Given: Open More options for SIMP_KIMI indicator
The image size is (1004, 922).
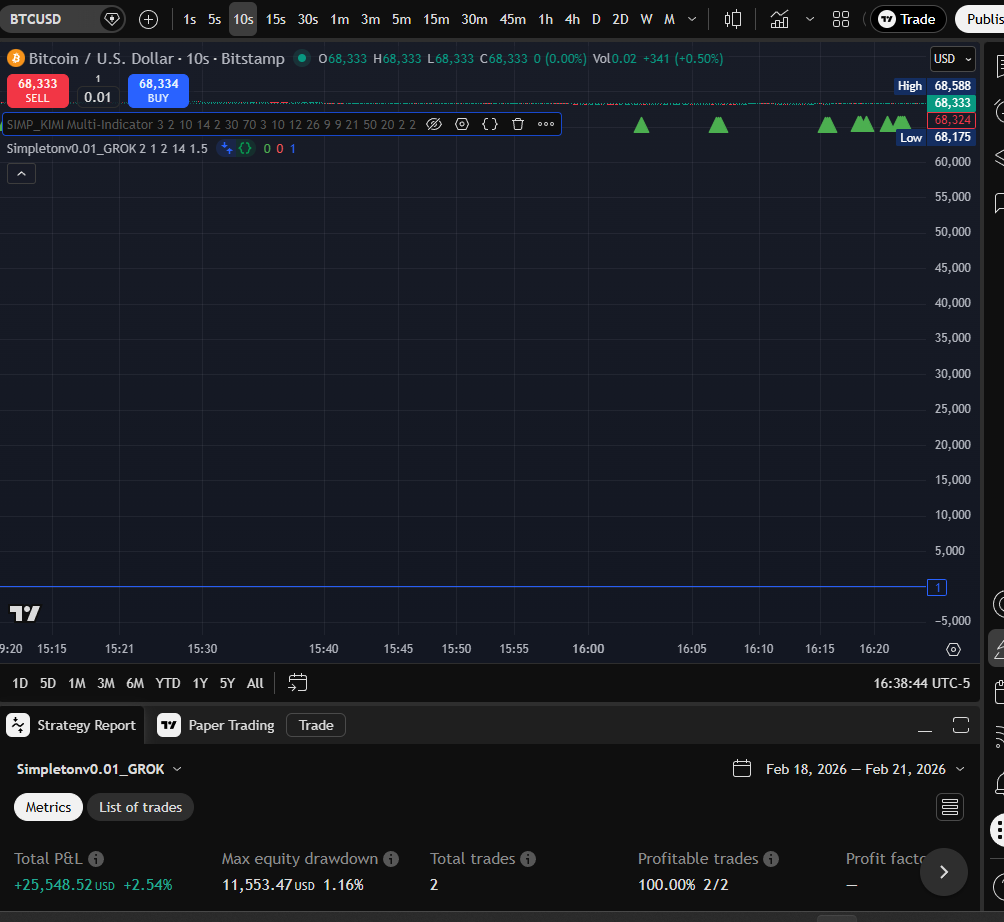Looking at the screenshot, I should pyautogui.click(x=545, y=124).
